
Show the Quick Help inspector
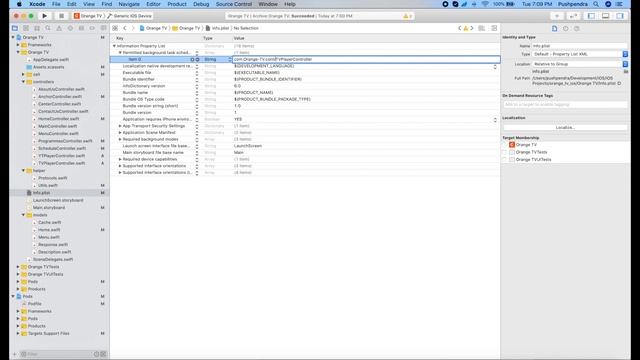click(576, 29)
